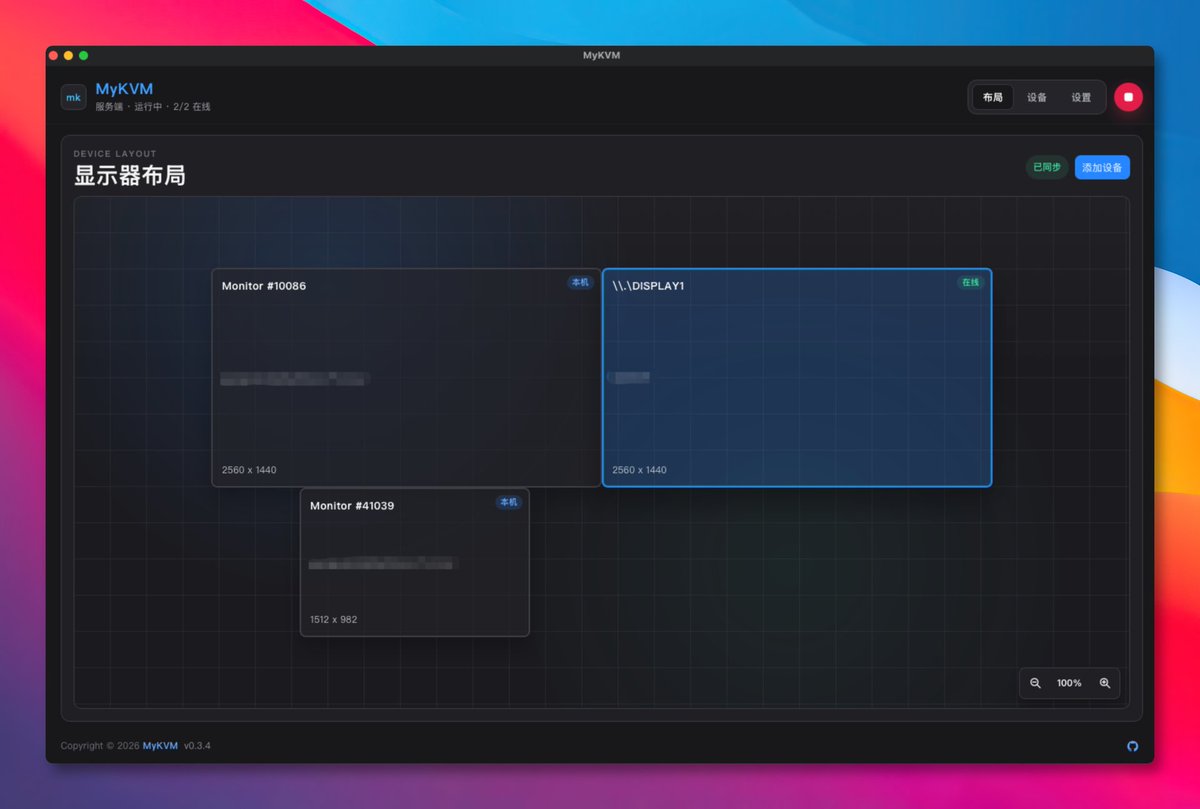Open the 设置 tab

1081,97
